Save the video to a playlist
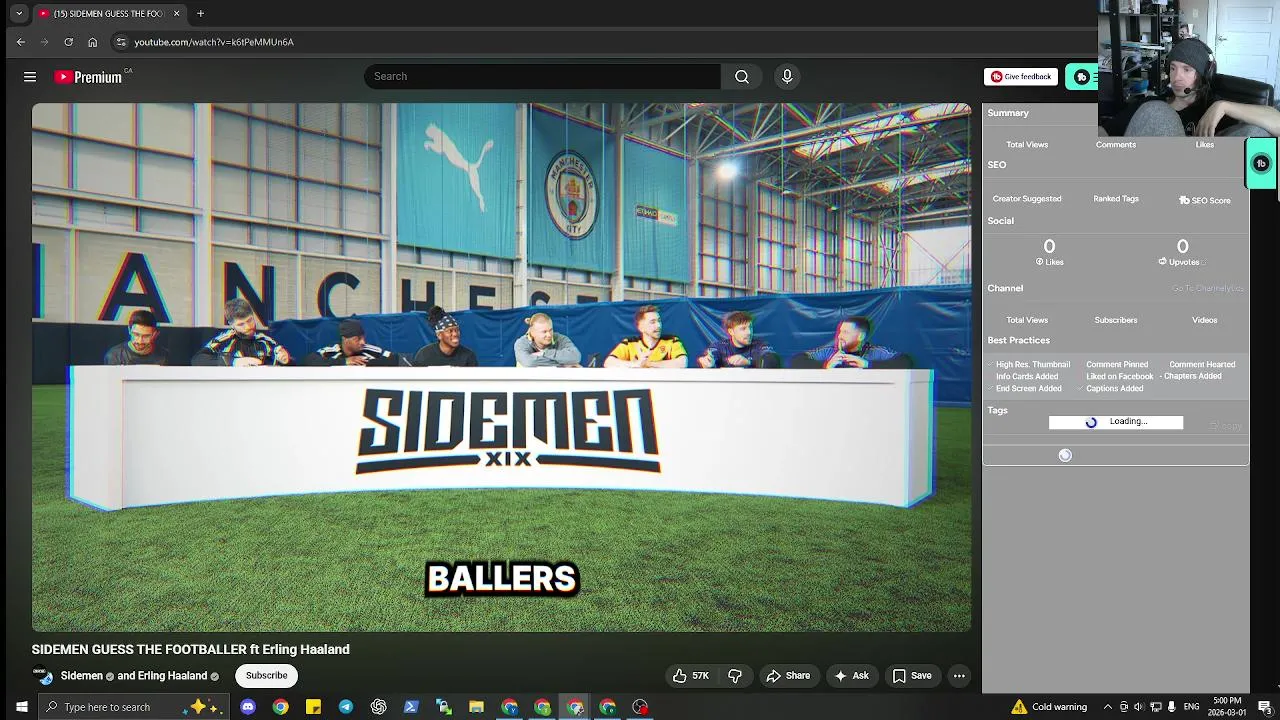This screenshot has height=720, width=1280. coord(912,676)
